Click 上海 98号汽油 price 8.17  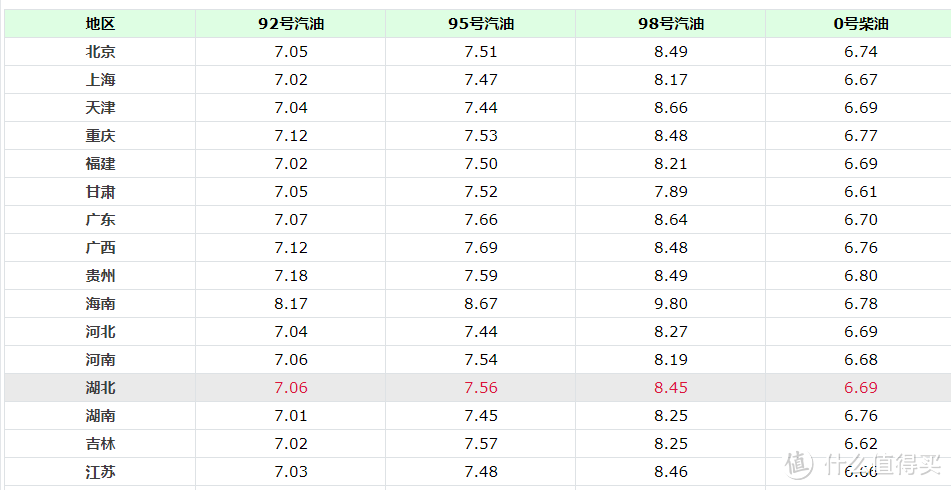tap(671, 79)
